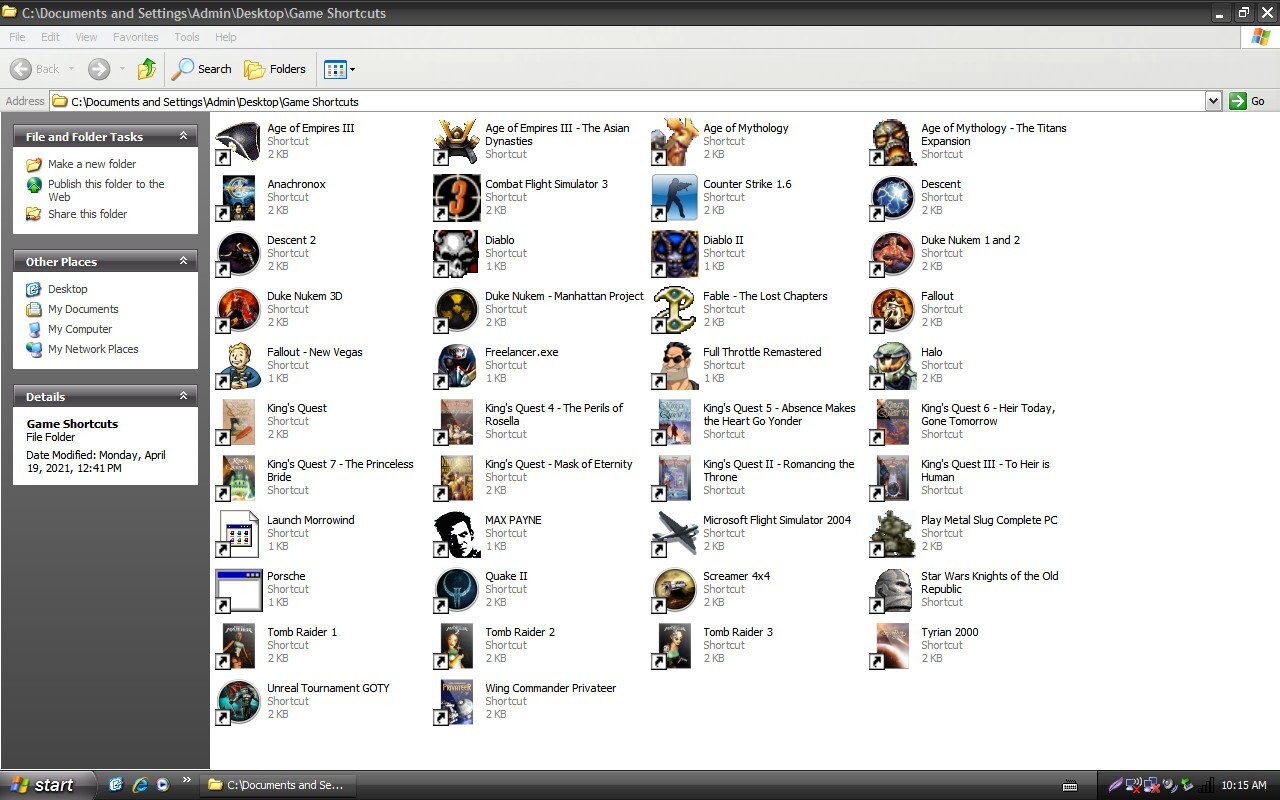
Task: Open the Tools menu
Action: (x=187, y=37)
